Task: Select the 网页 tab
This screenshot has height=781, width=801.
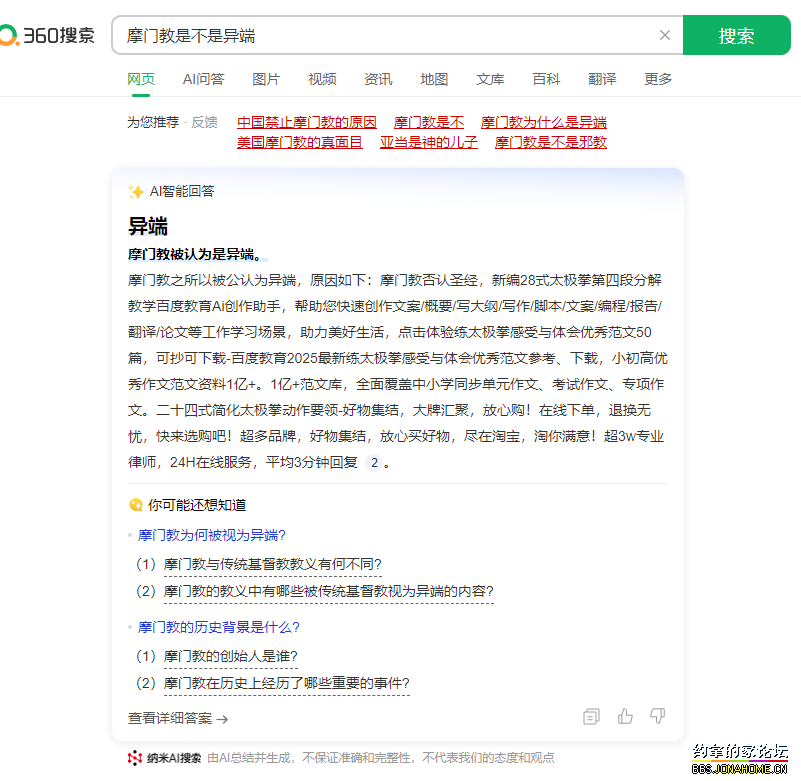Action: tap(141, 79)
